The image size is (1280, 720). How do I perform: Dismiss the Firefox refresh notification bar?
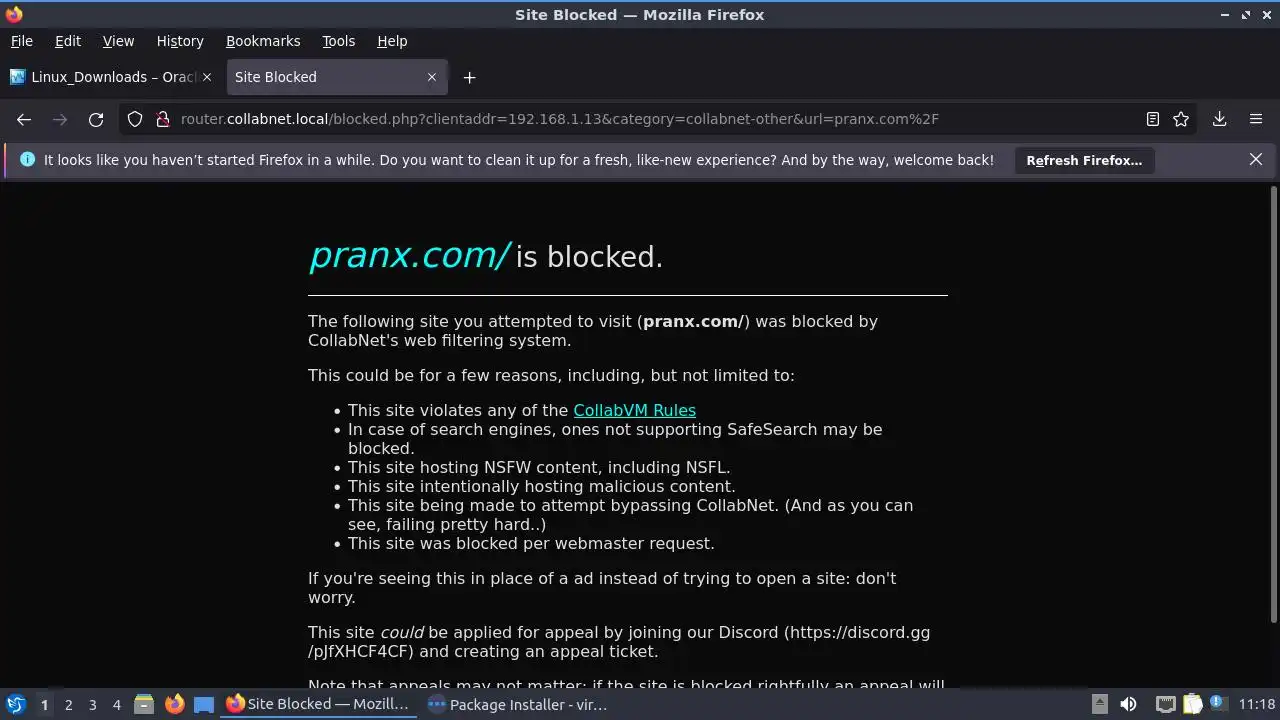(x=1256, y=160)
